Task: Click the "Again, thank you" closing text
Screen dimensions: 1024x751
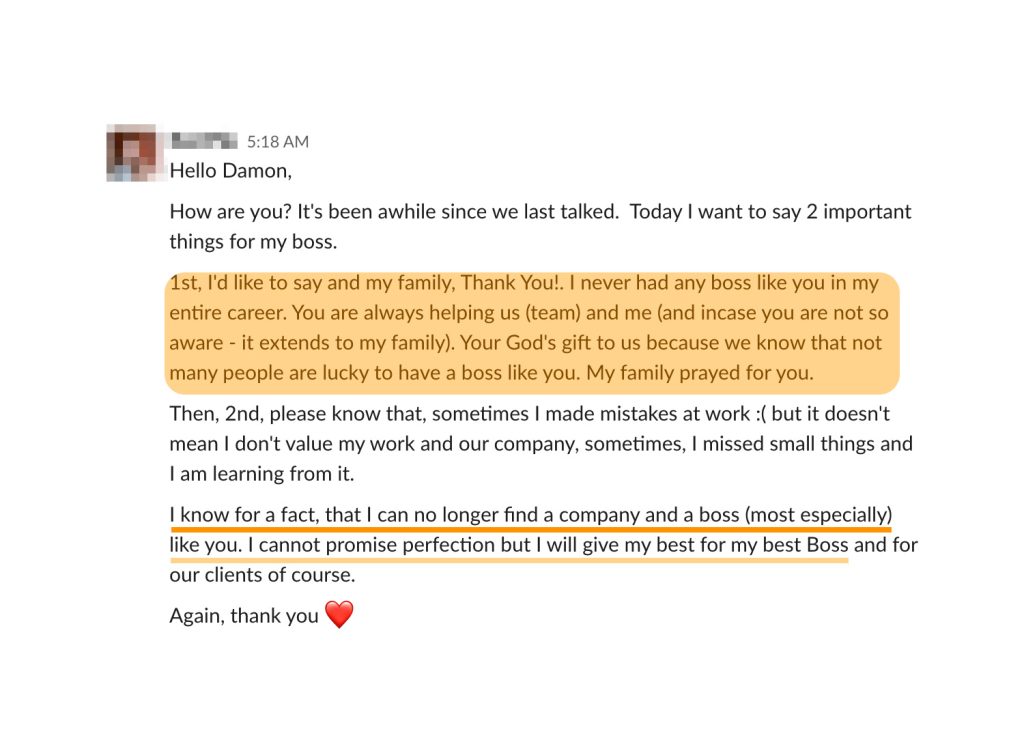Action: pyautogui.click(x=244, y=616)
